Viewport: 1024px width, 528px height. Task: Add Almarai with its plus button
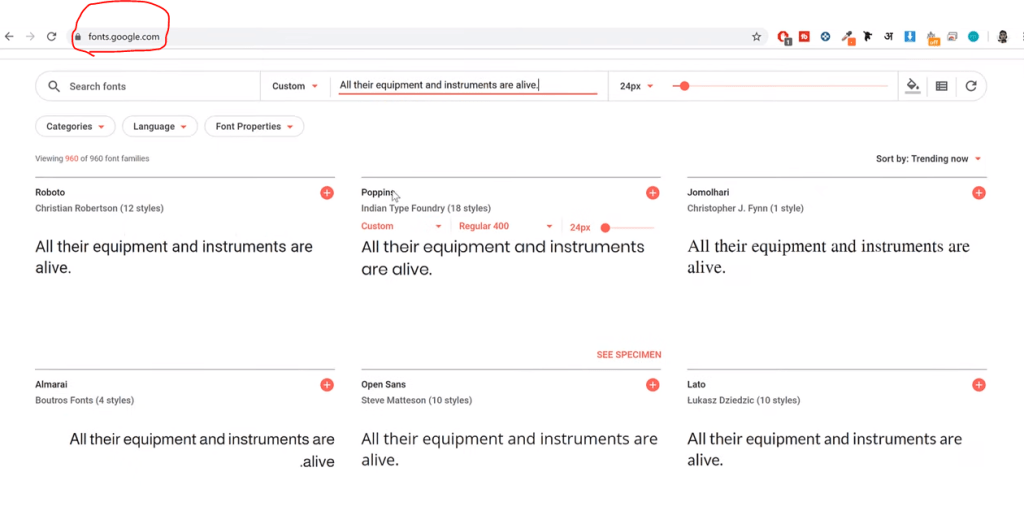click(327, 385)
